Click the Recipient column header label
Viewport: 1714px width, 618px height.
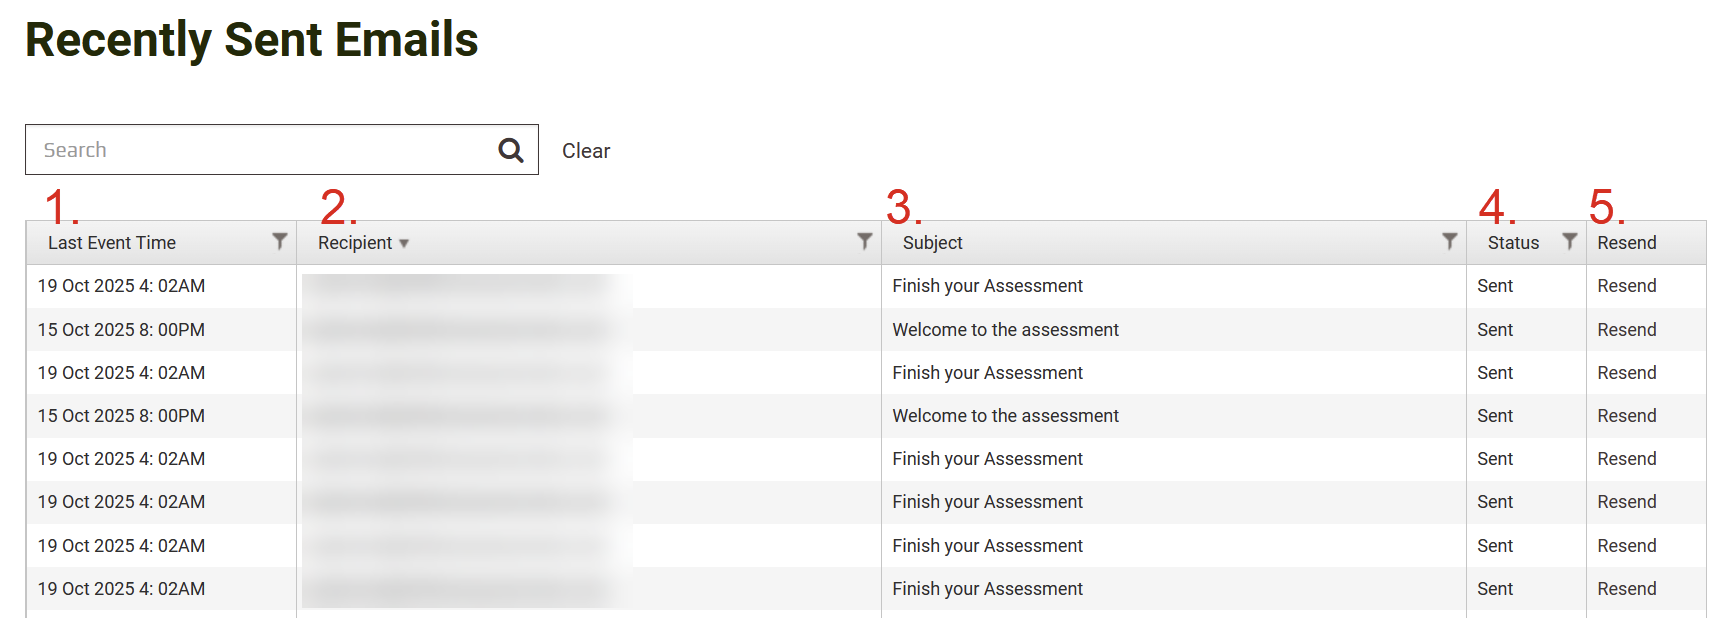(355, 243)
